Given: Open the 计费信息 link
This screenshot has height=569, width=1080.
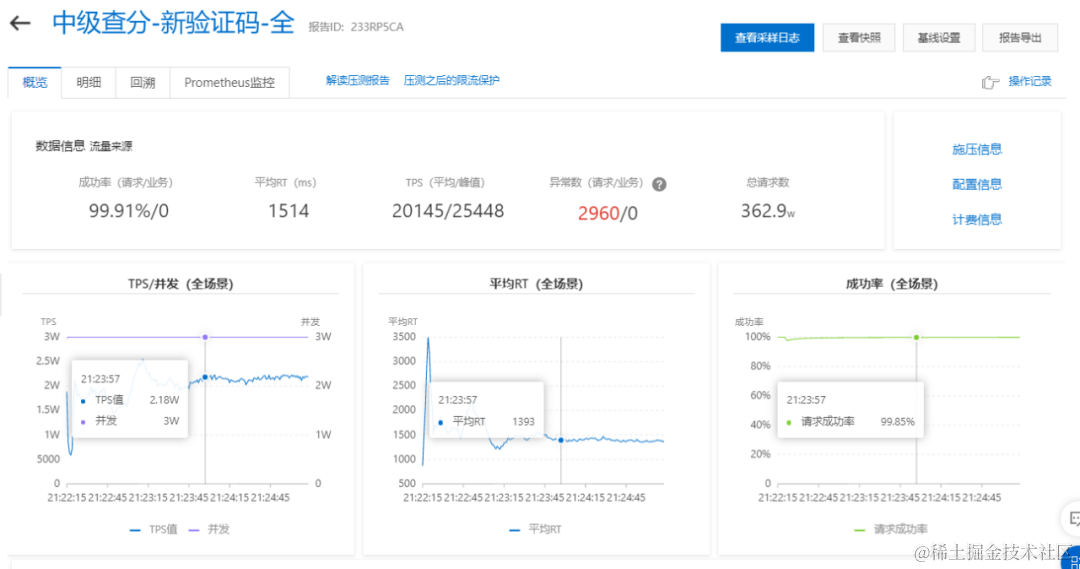Looking at the screenshot, I should [x=977, y=220].
